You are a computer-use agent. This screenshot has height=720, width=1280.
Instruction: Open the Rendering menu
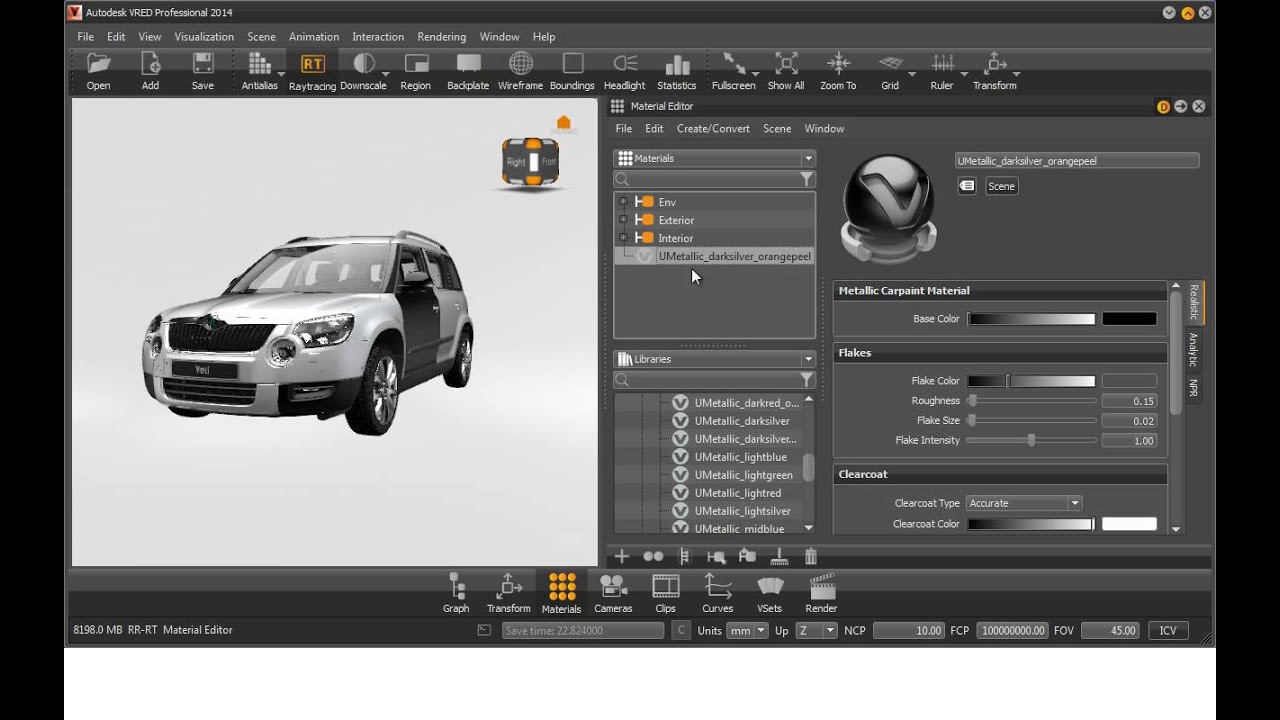click(442, 37)
